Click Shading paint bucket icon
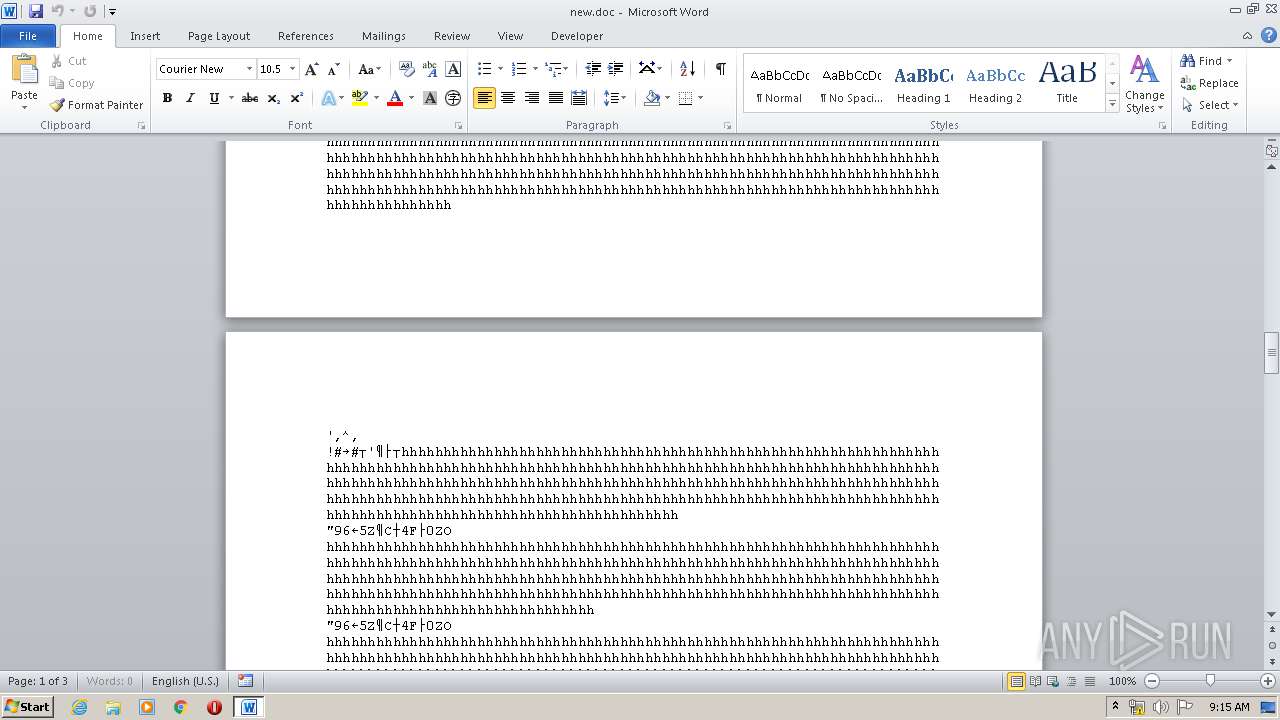Viewport: 1280px width, 720px height. [652, 98]
